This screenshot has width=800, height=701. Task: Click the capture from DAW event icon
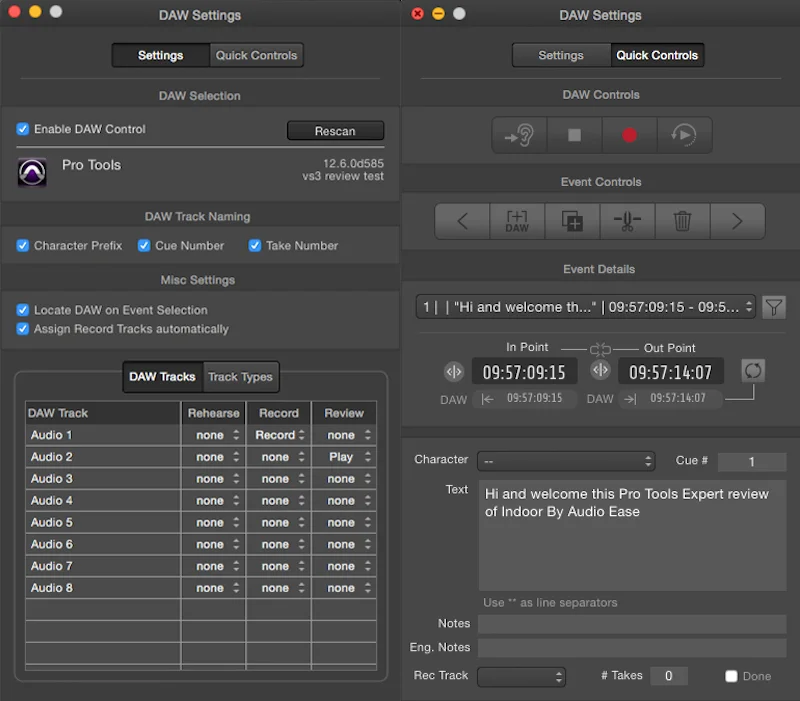pos(517,221)
